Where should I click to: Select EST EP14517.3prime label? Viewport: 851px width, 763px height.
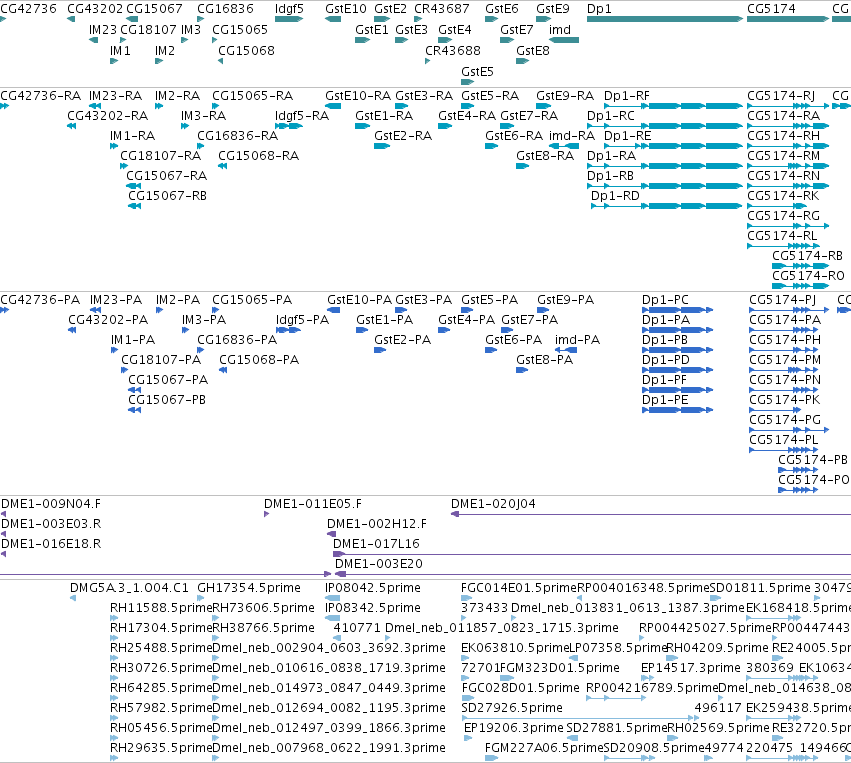tap(690, 668)
